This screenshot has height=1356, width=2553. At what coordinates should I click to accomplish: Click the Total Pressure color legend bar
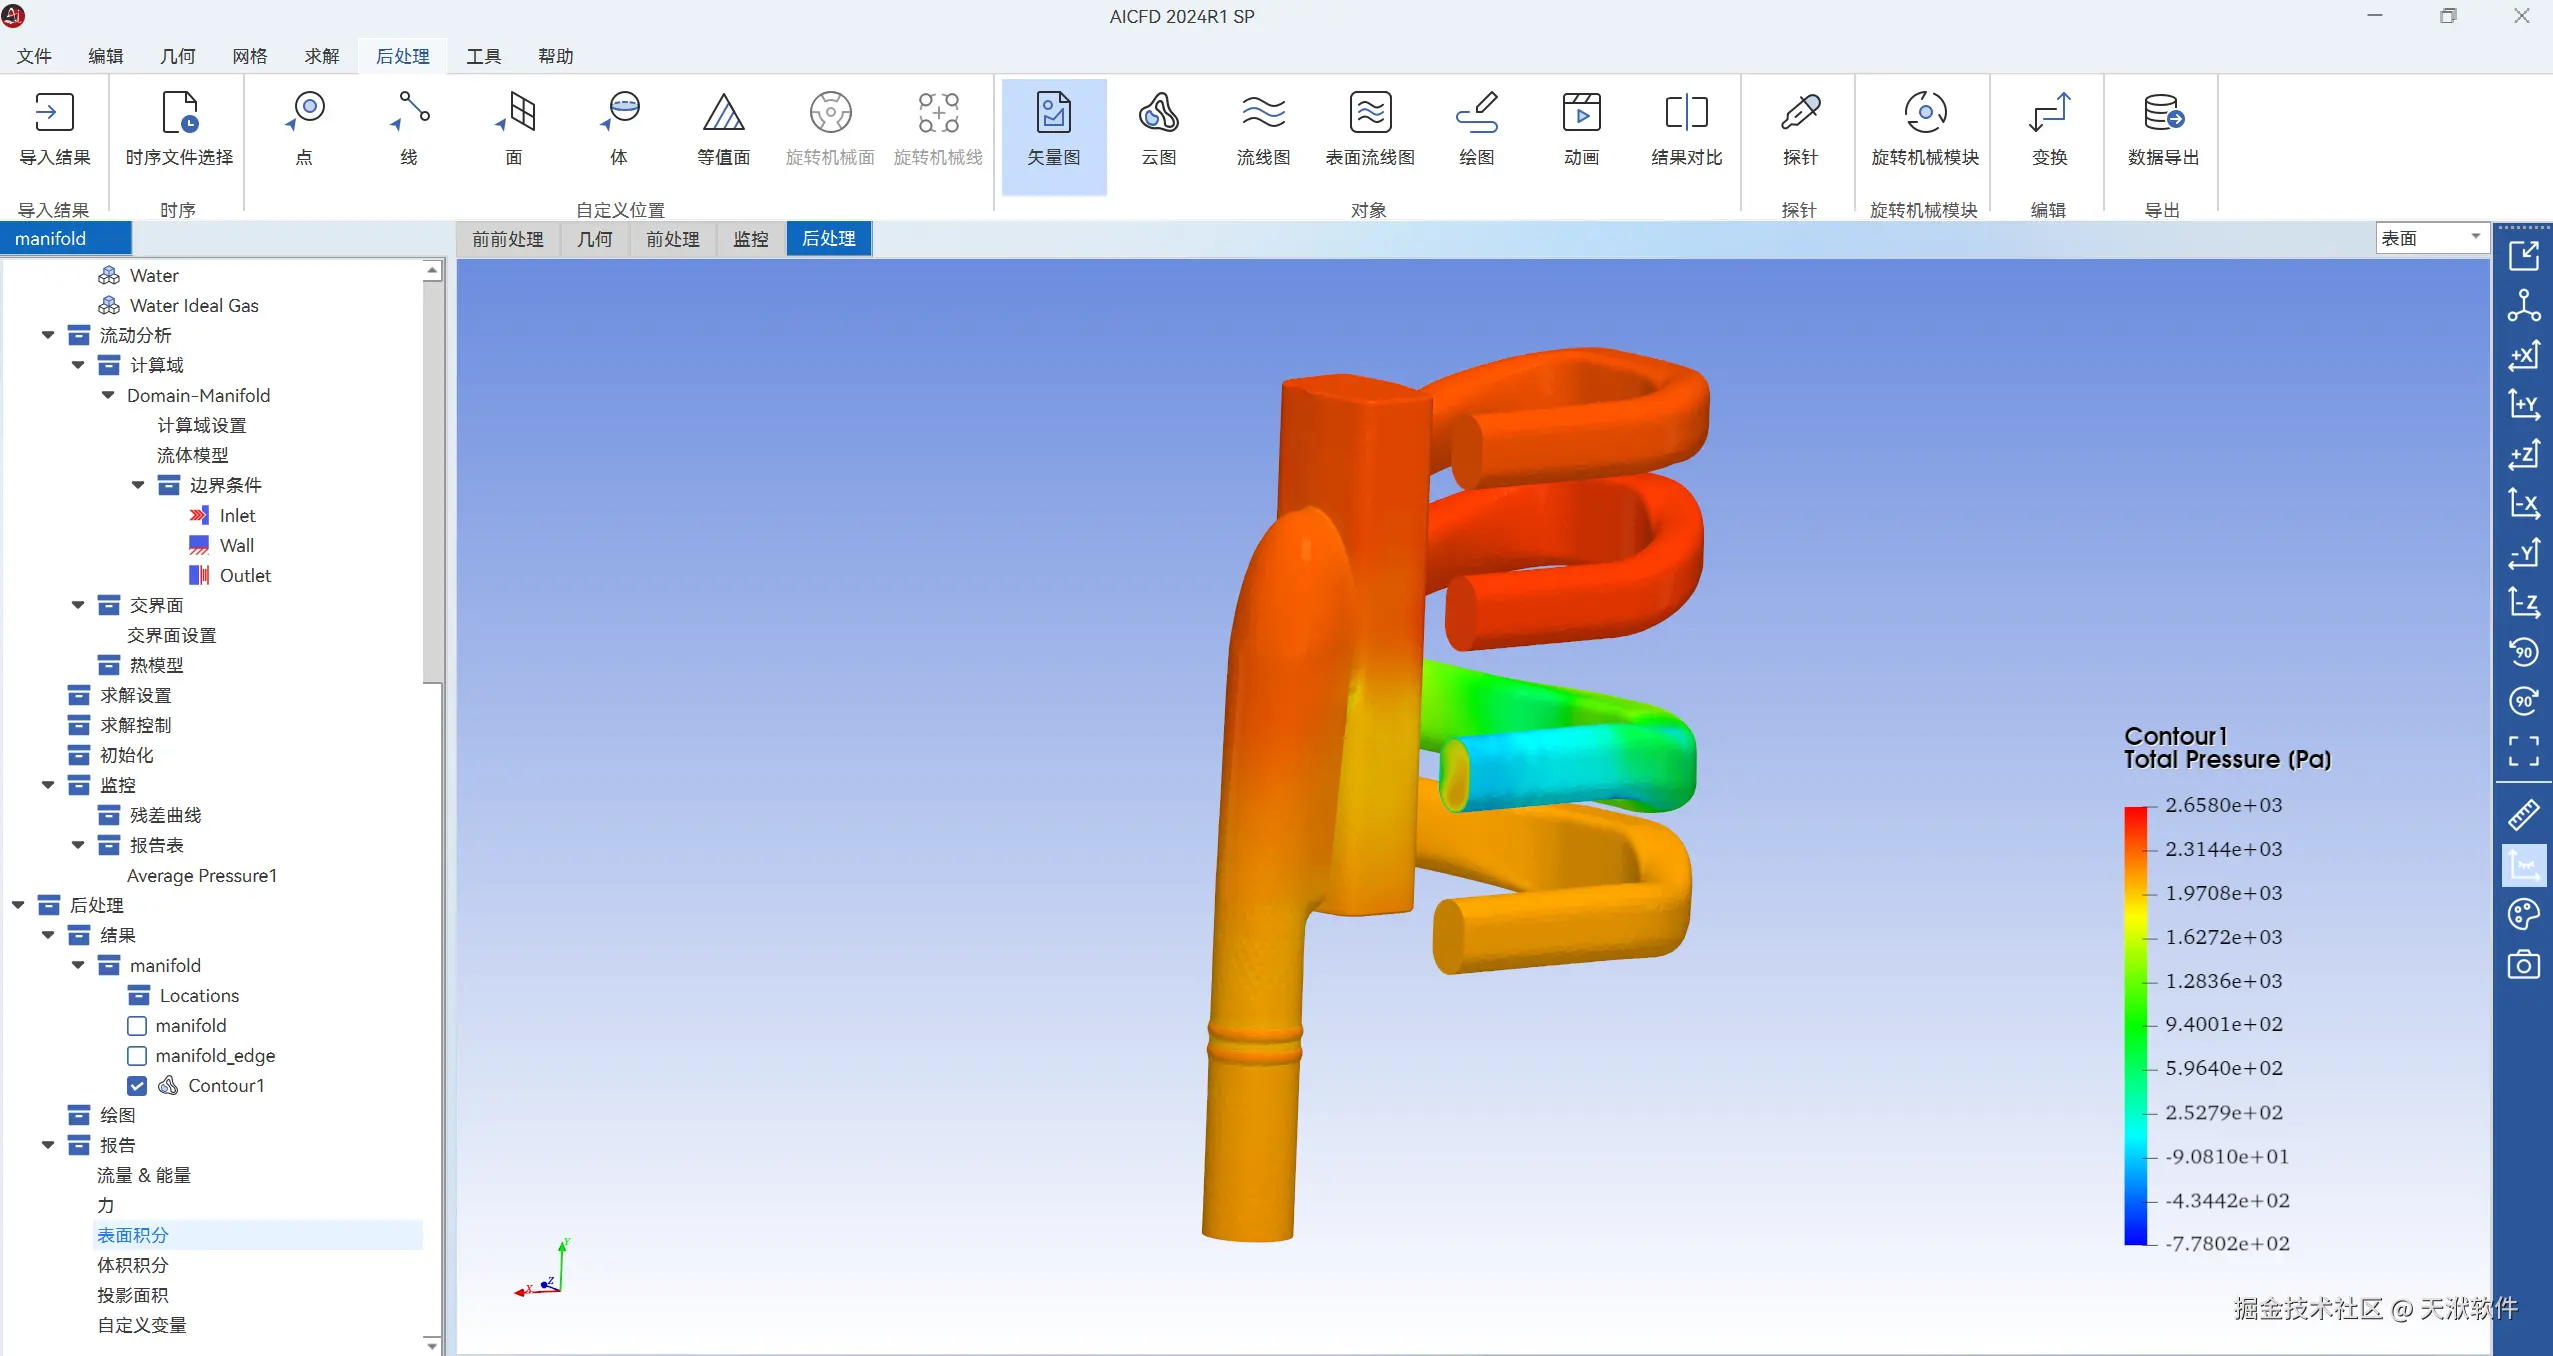coord(2135,1025)
